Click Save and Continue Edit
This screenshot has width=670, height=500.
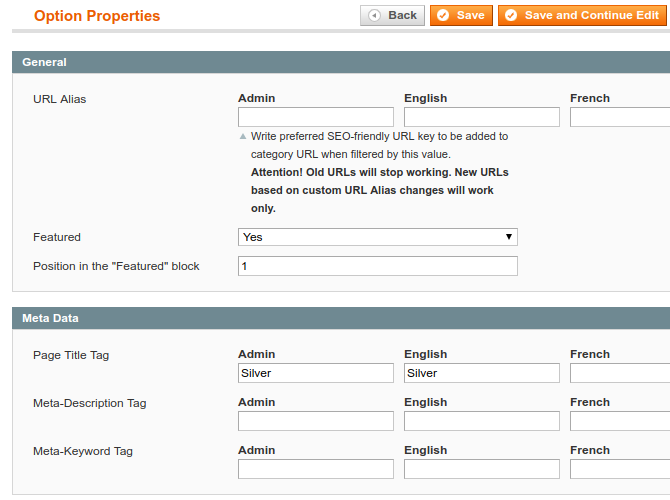pyautogui.click(x=582, y=16)
